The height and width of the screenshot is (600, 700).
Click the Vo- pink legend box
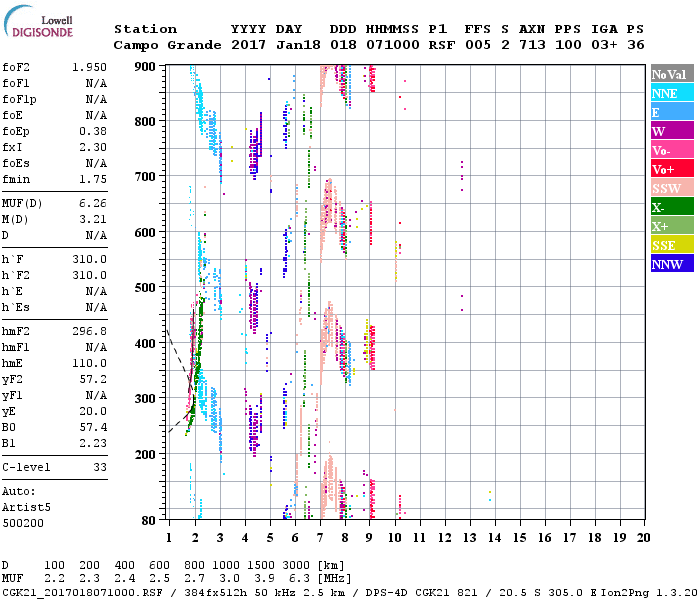tap(672, 150)
